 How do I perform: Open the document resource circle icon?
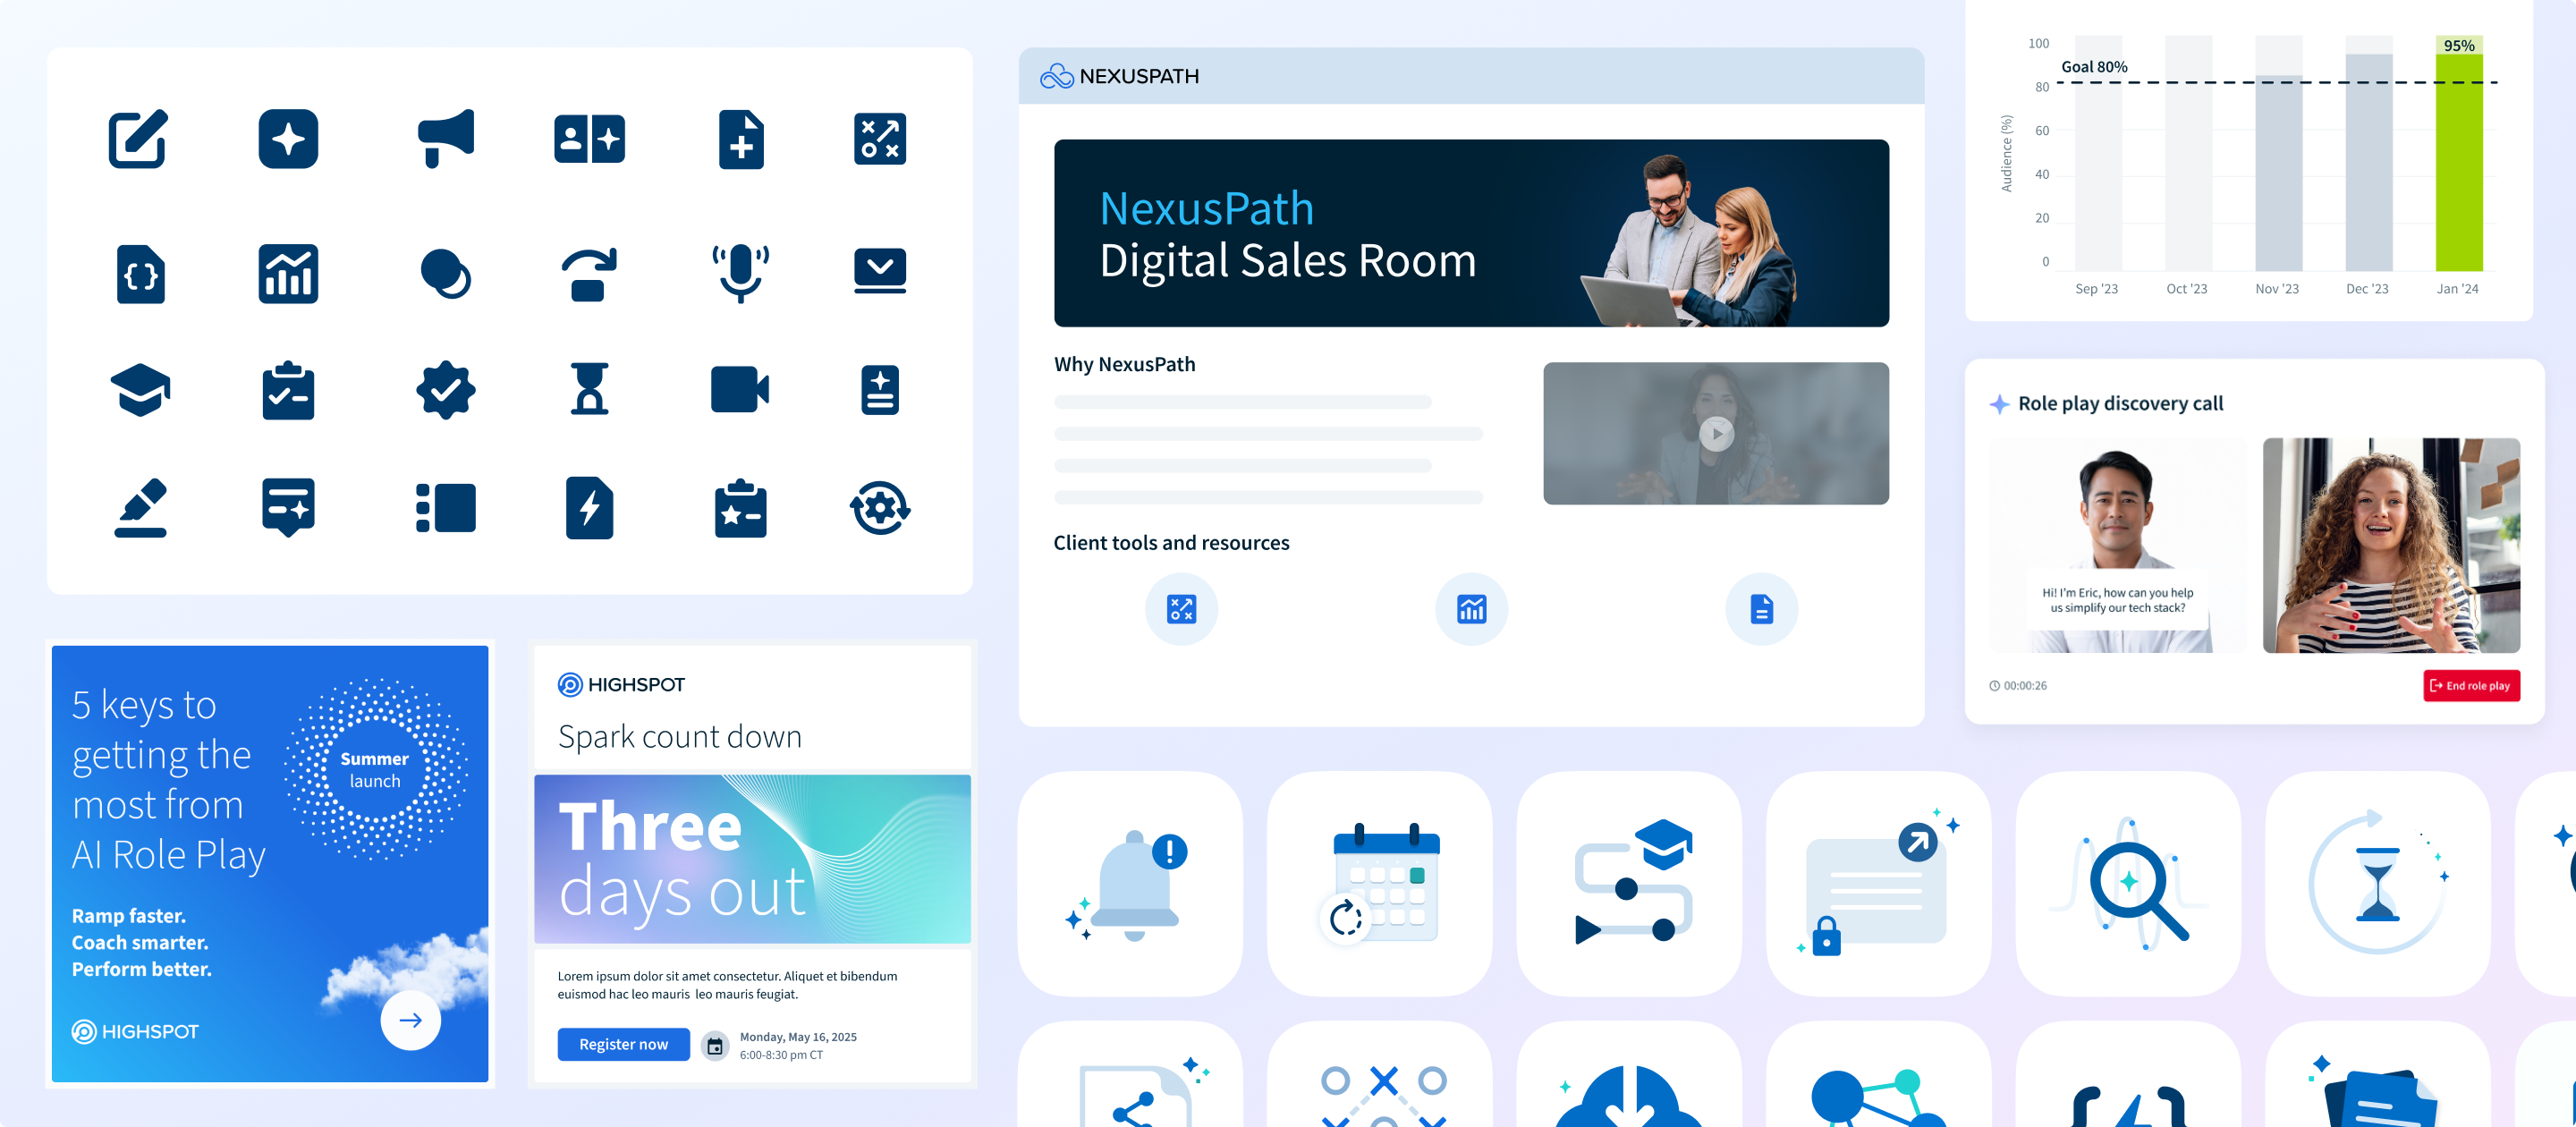click(1761, 609)
